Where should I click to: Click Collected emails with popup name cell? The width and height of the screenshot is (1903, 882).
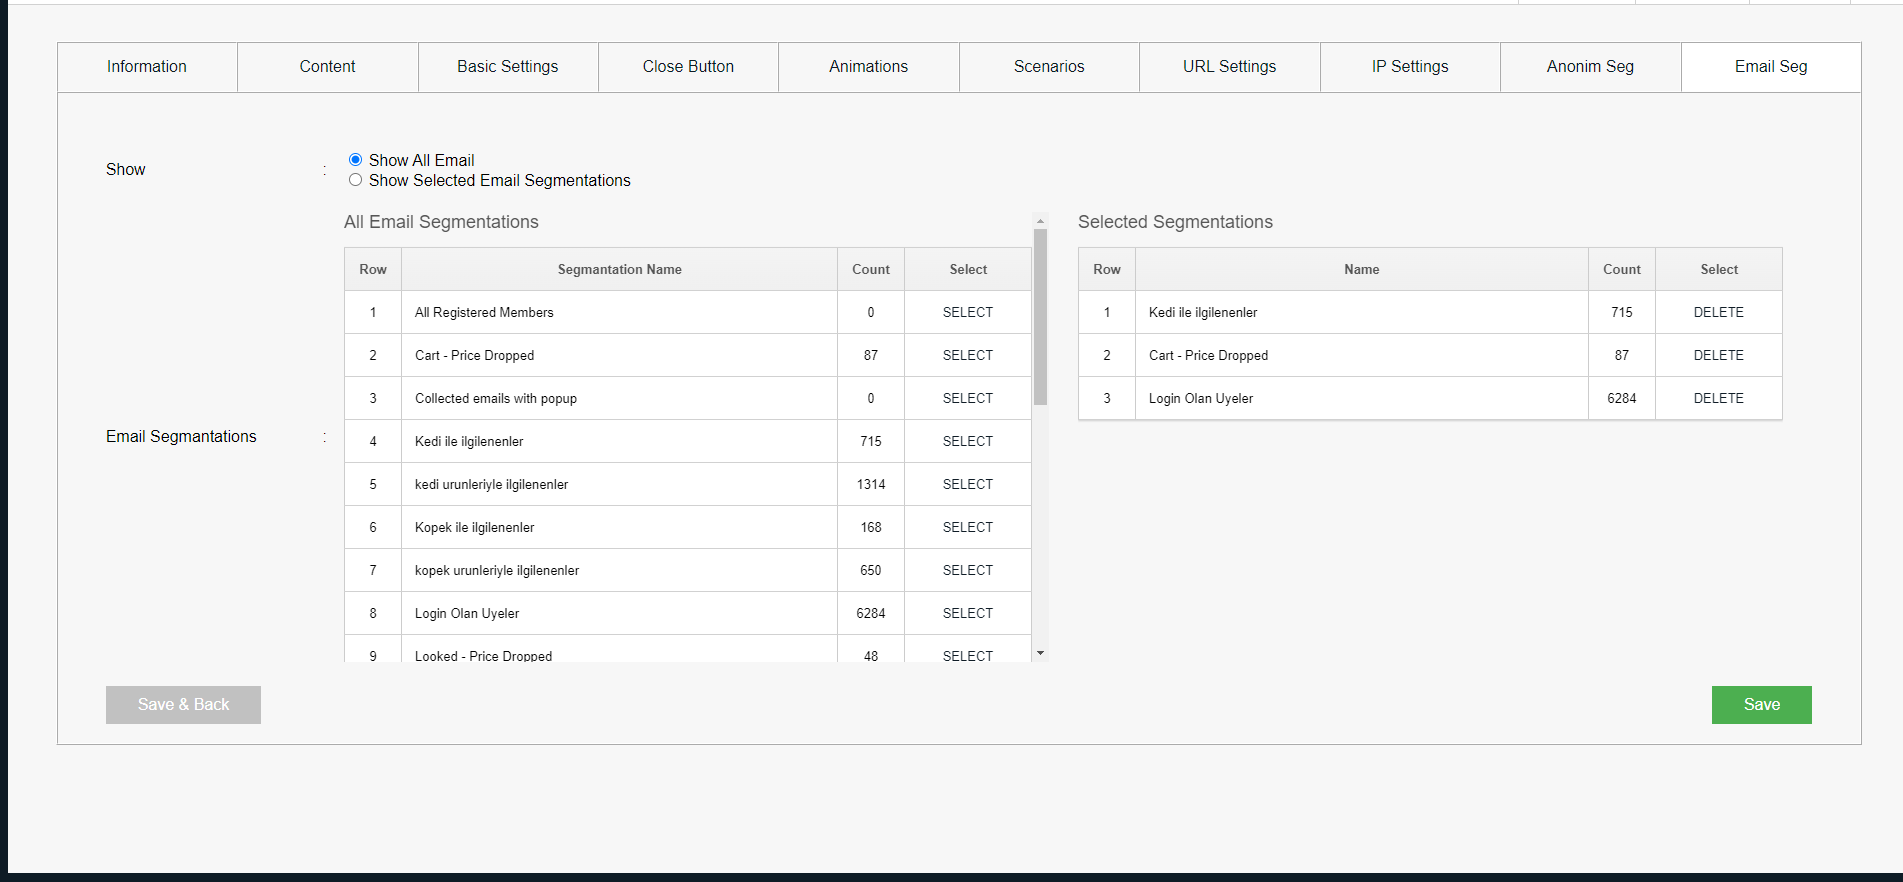point(619,398)
